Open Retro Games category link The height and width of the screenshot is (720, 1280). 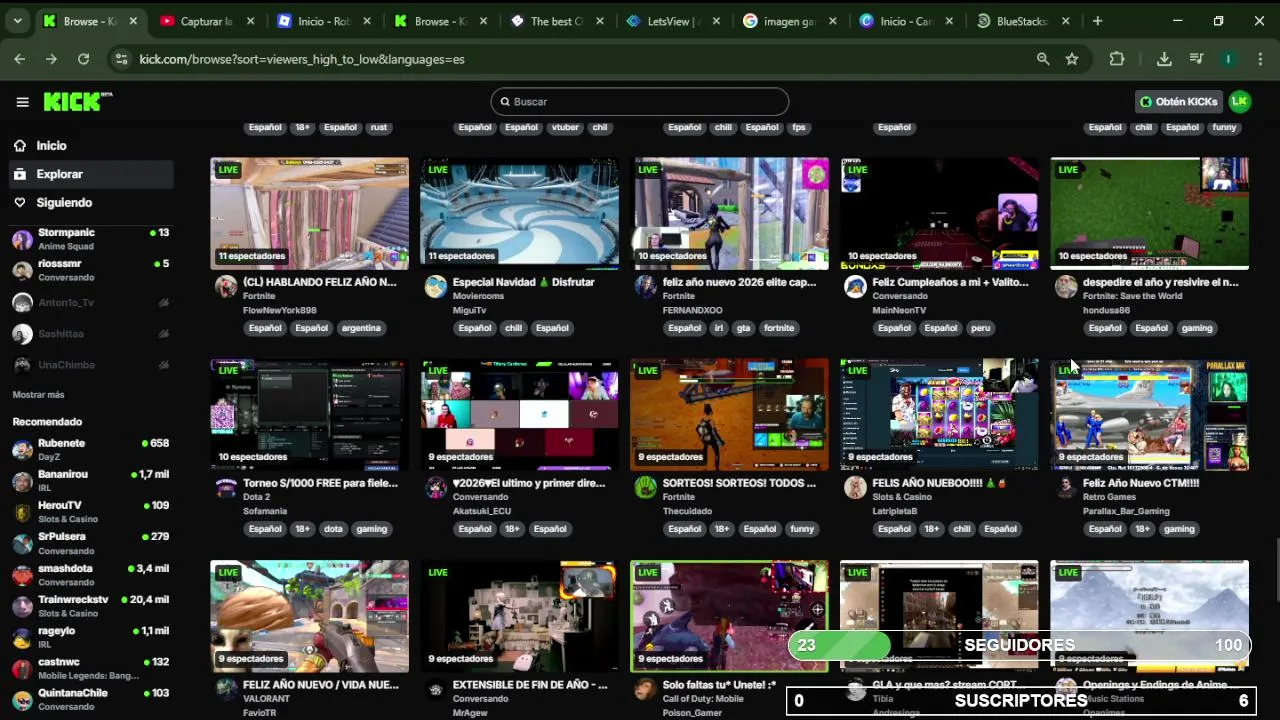coord(1109,497)
